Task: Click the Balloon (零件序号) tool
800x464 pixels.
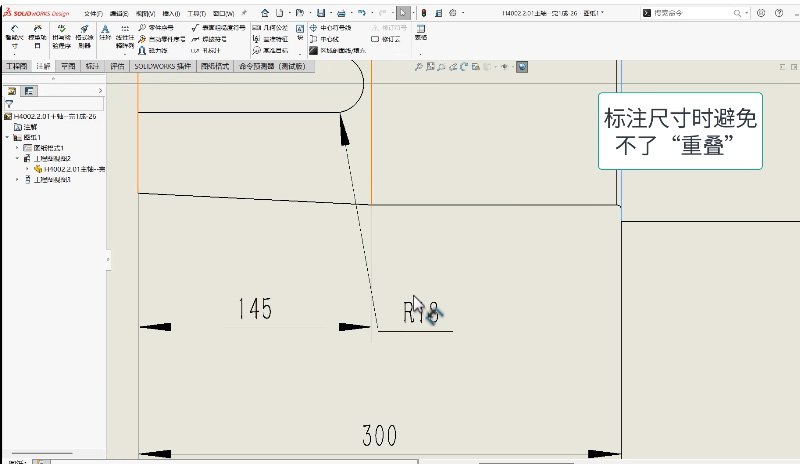Action: click(x=156, y=28)
